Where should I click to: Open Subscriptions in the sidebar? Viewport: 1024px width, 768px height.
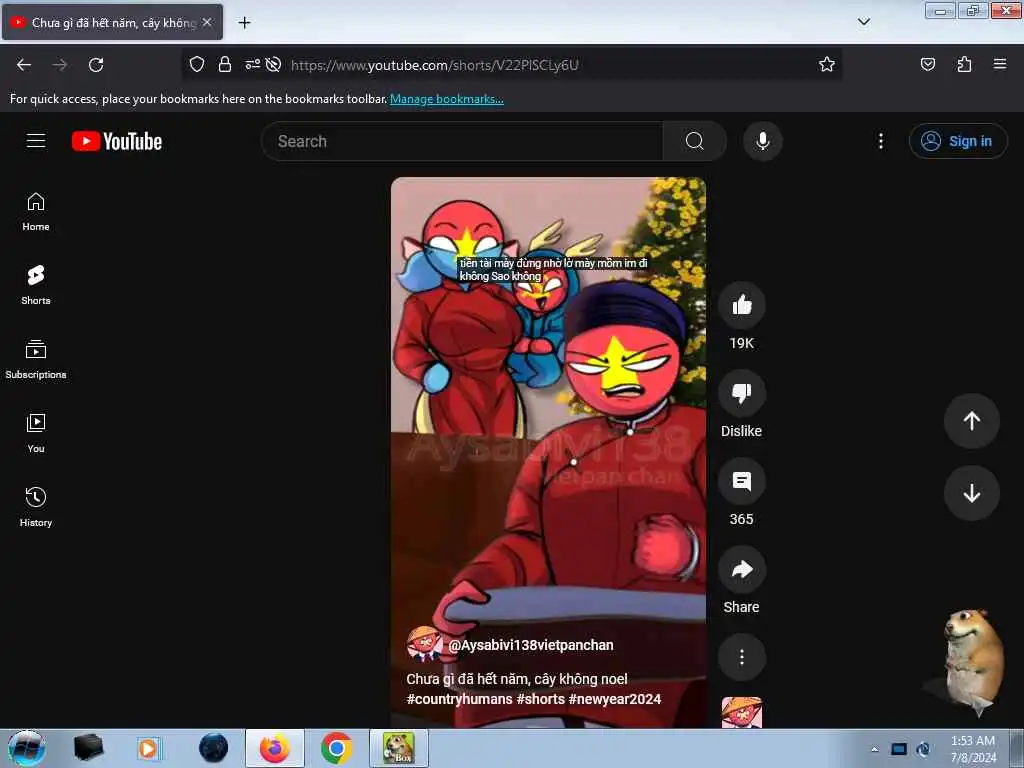[36, 359]
